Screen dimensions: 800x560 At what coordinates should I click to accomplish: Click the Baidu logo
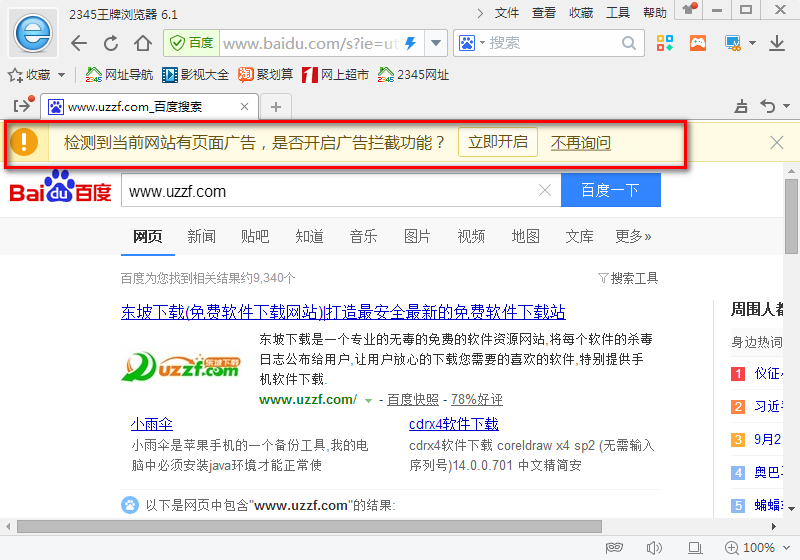pos(60,187)
